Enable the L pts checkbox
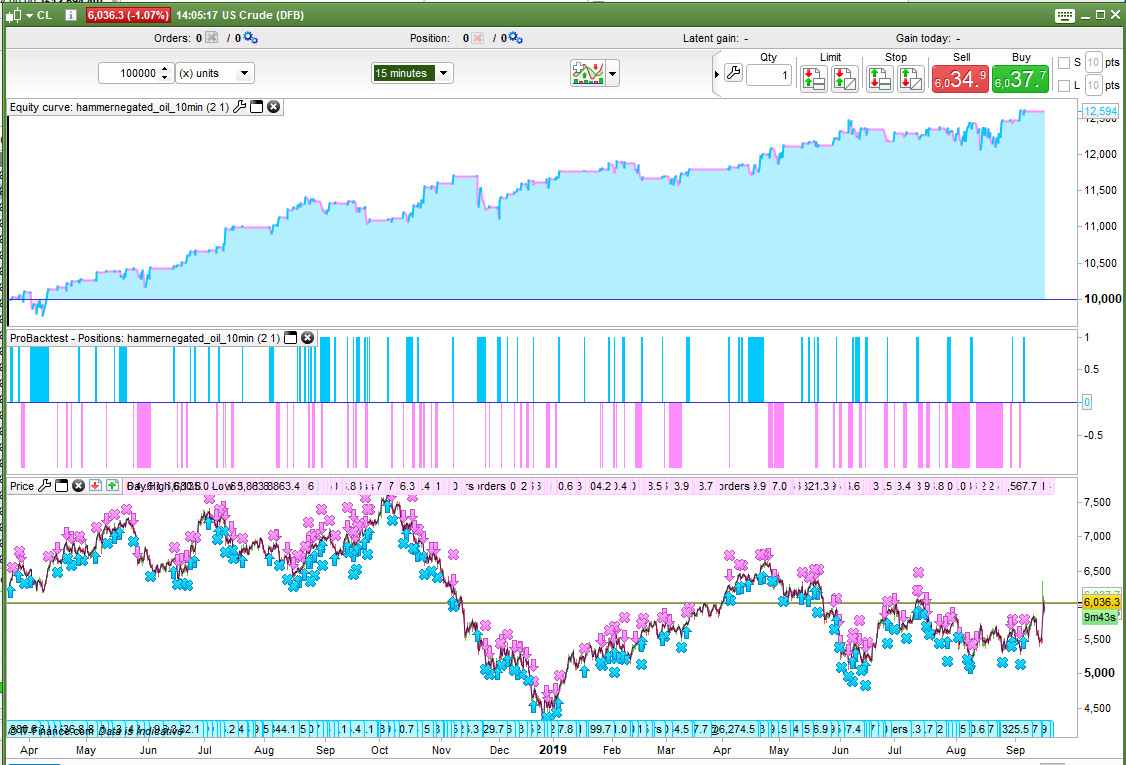1126x765 pixels. coord(1063,86)
